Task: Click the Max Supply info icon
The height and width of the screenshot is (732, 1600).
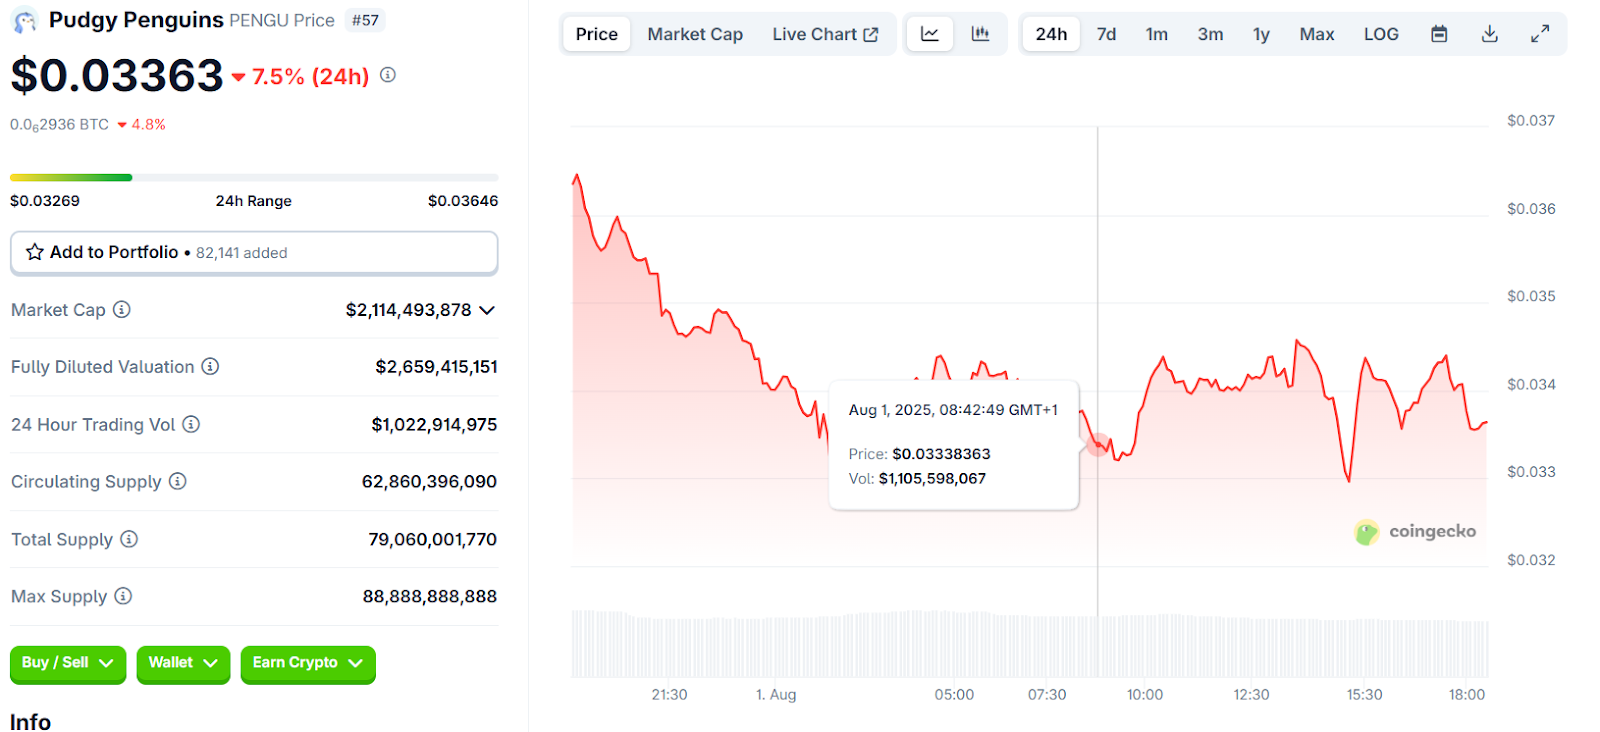Action: (123, 597)
